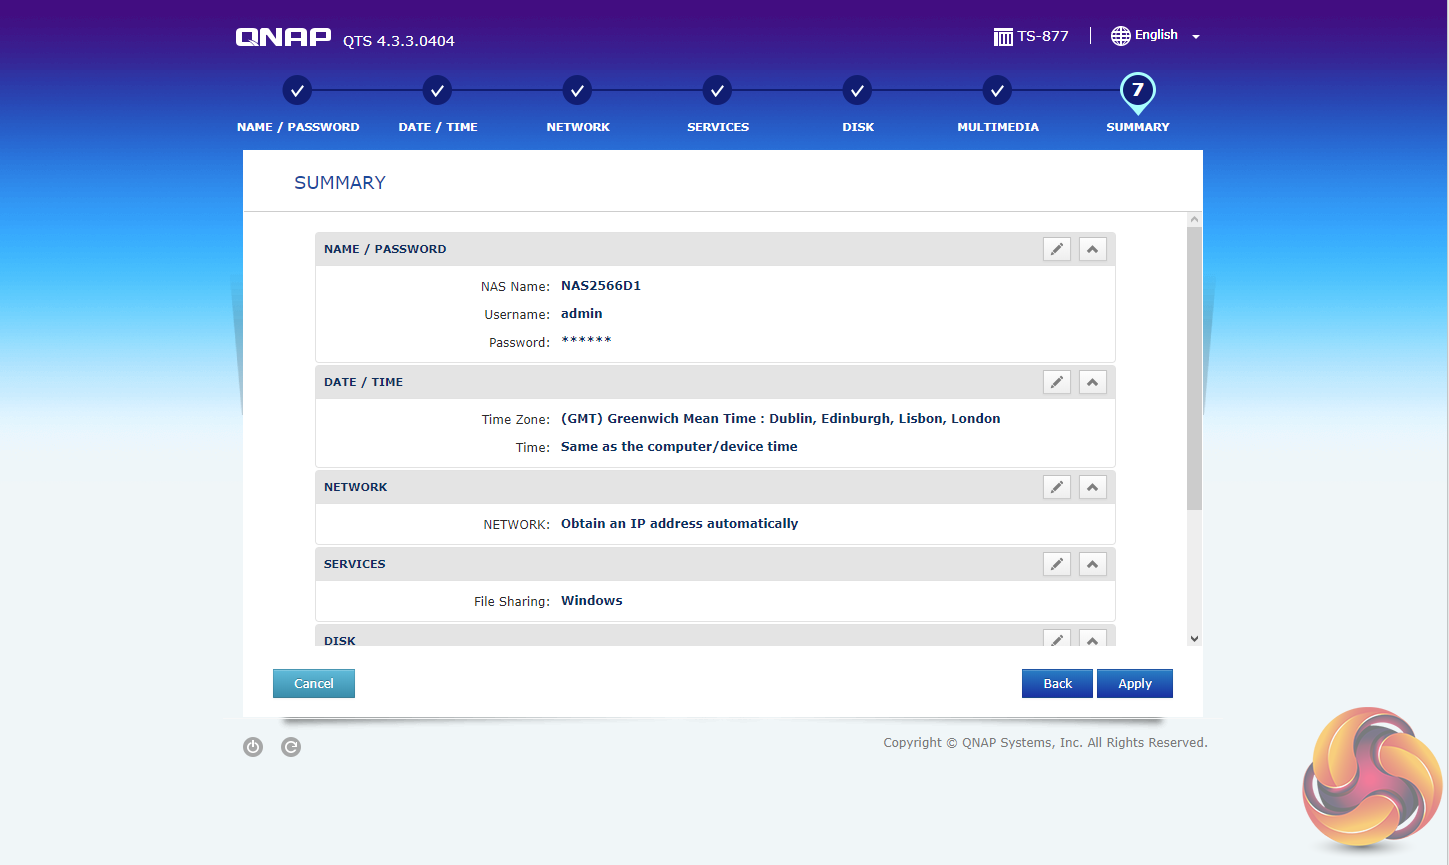Go to the Network step checkmark

coord(577,91)
